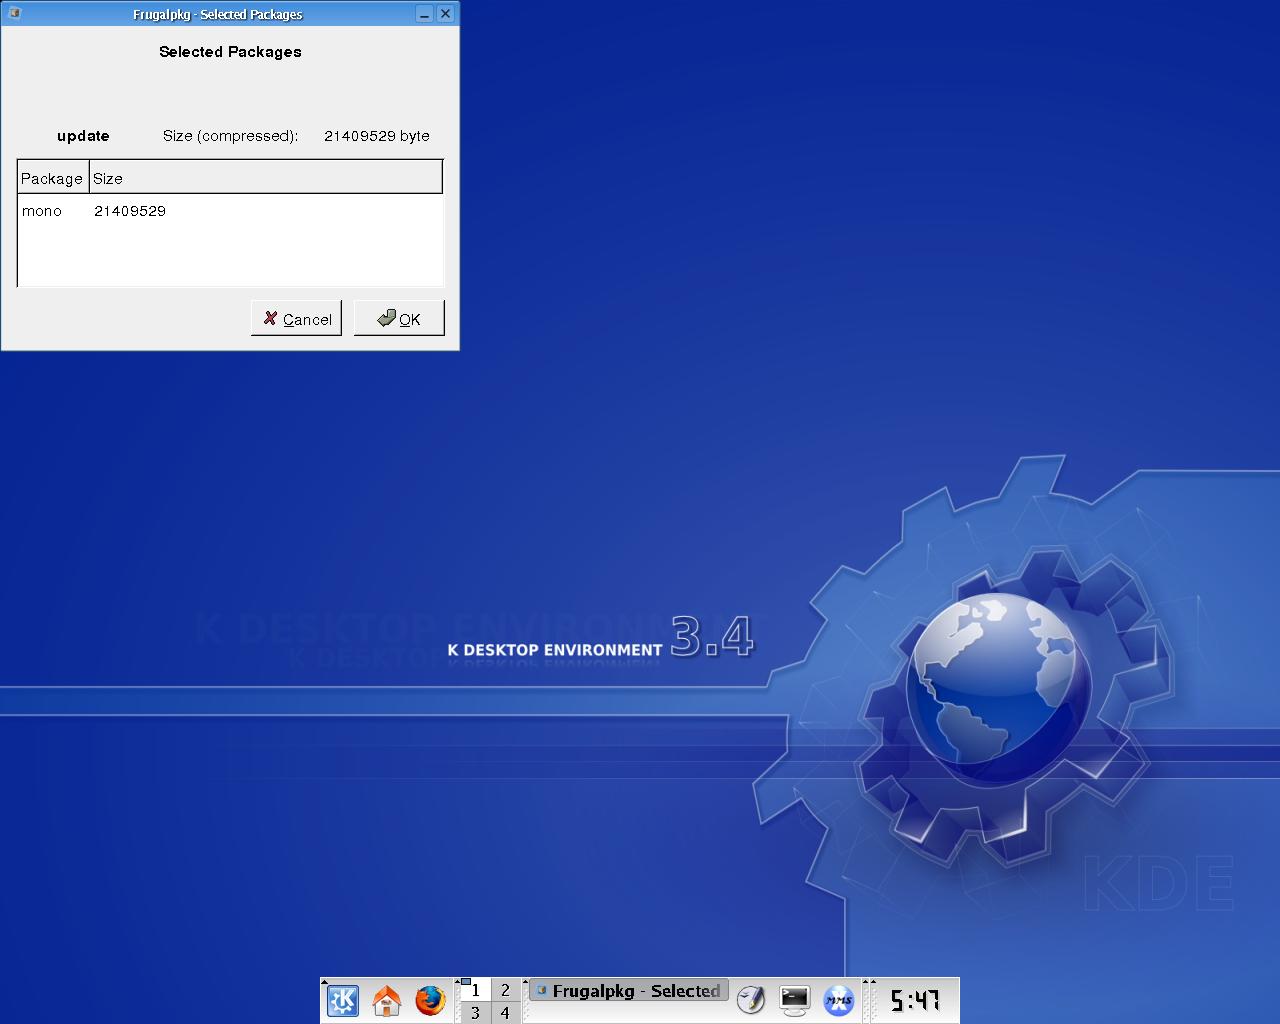The height and width of the screenshot is (1024, 1280).
Task: Open the Frugalpkg window menu icon
Action: pos(14,13)
